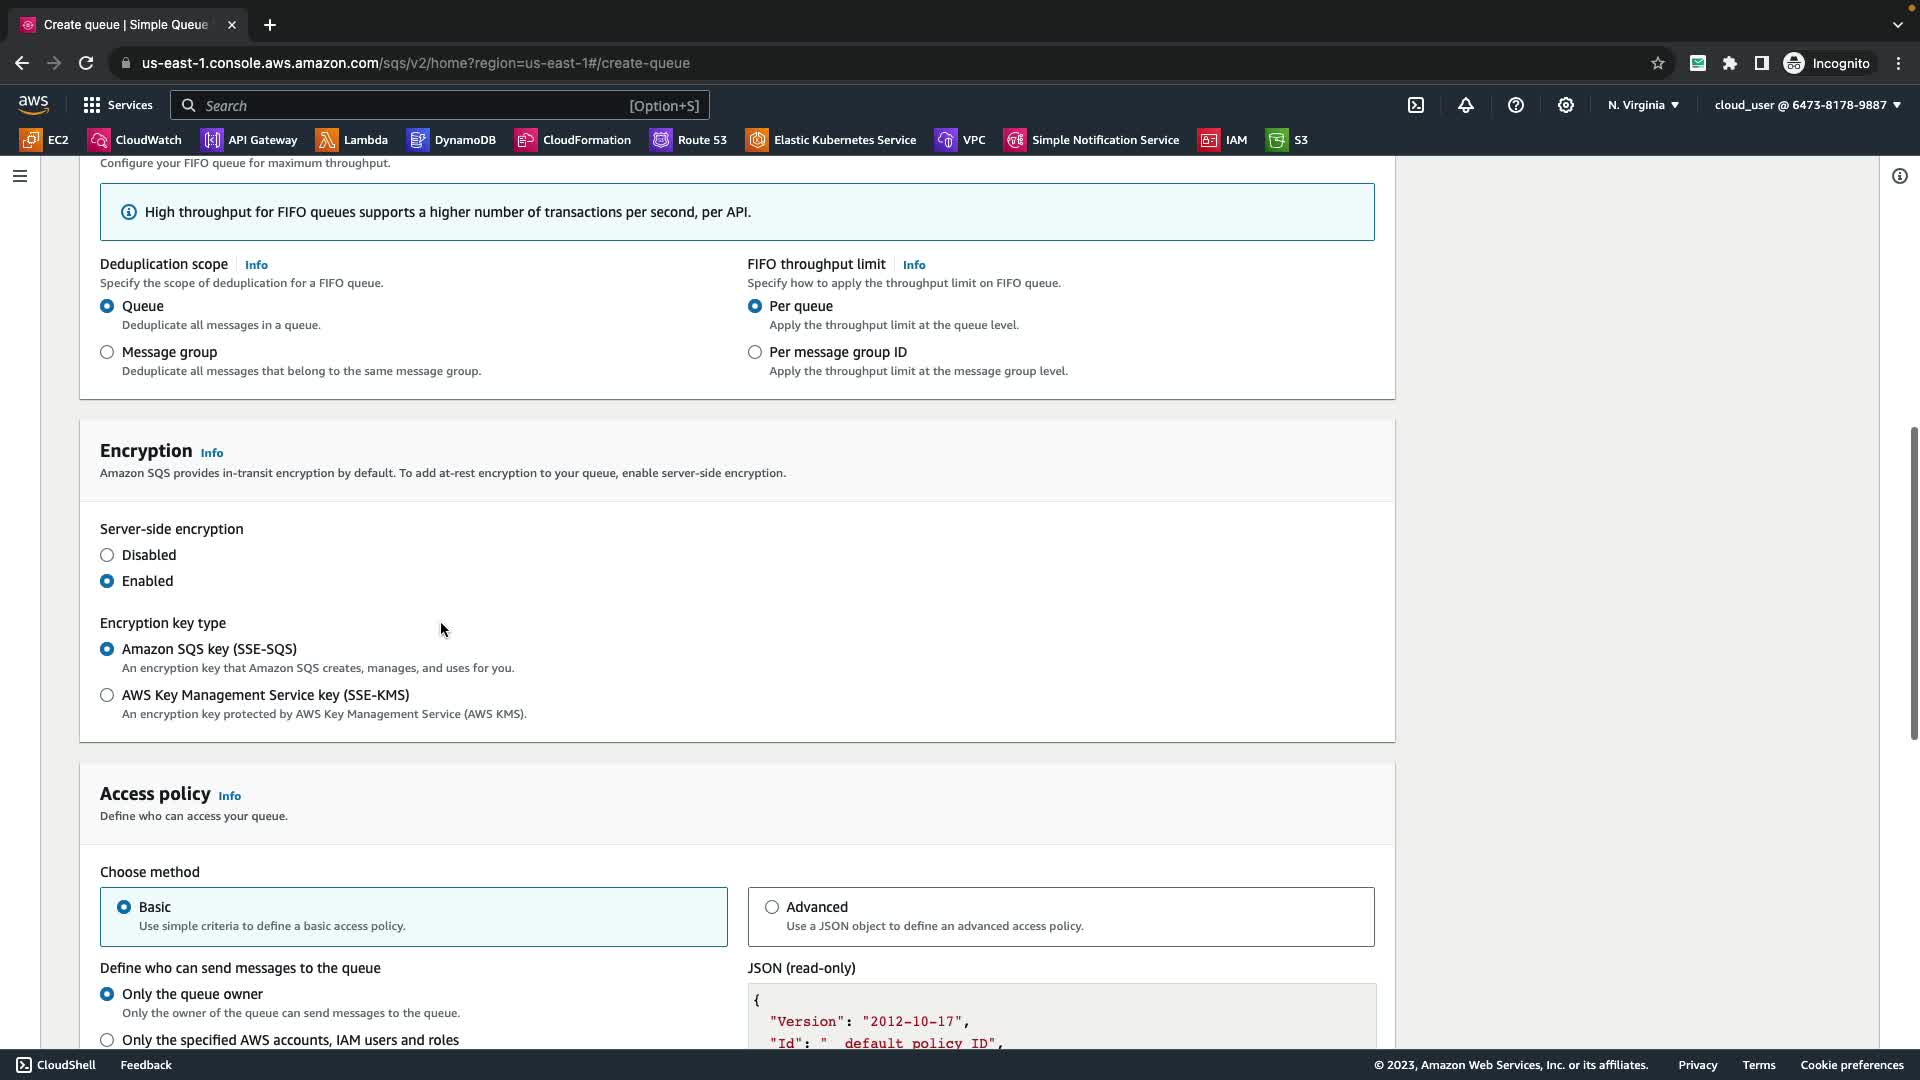1920x1080 pixels.
Task: Click the S3 service shortcut
Action: click(x=1288, y=140)
